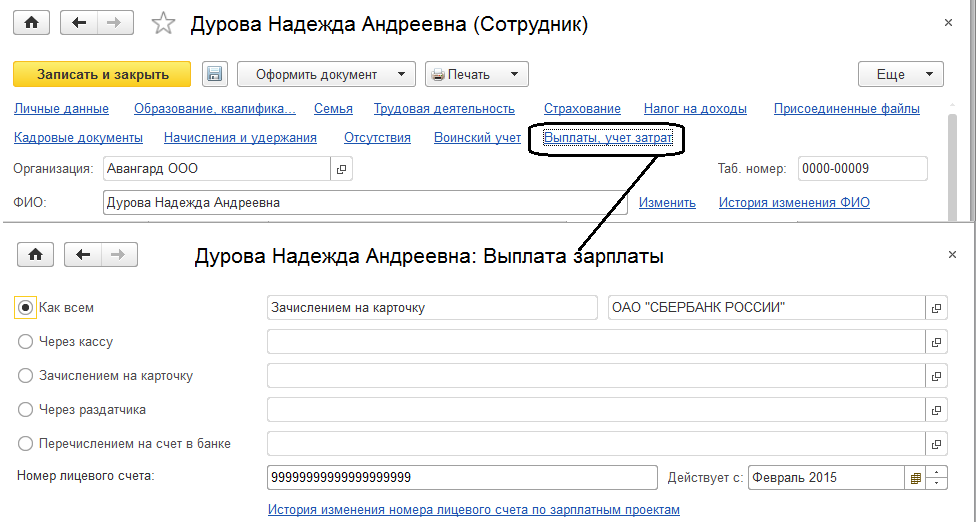Select Через раздатчика radio button
Image resolution: width=976 pixels, height=522 pixels.
(x=25, y=409)
